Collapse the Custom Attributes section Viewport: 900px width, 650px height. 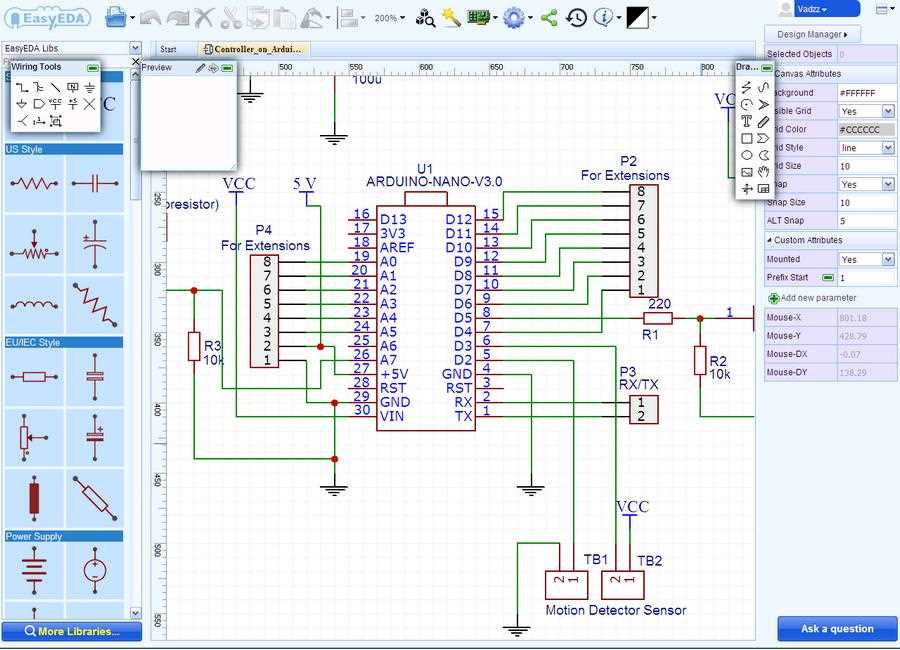[769, 239]
